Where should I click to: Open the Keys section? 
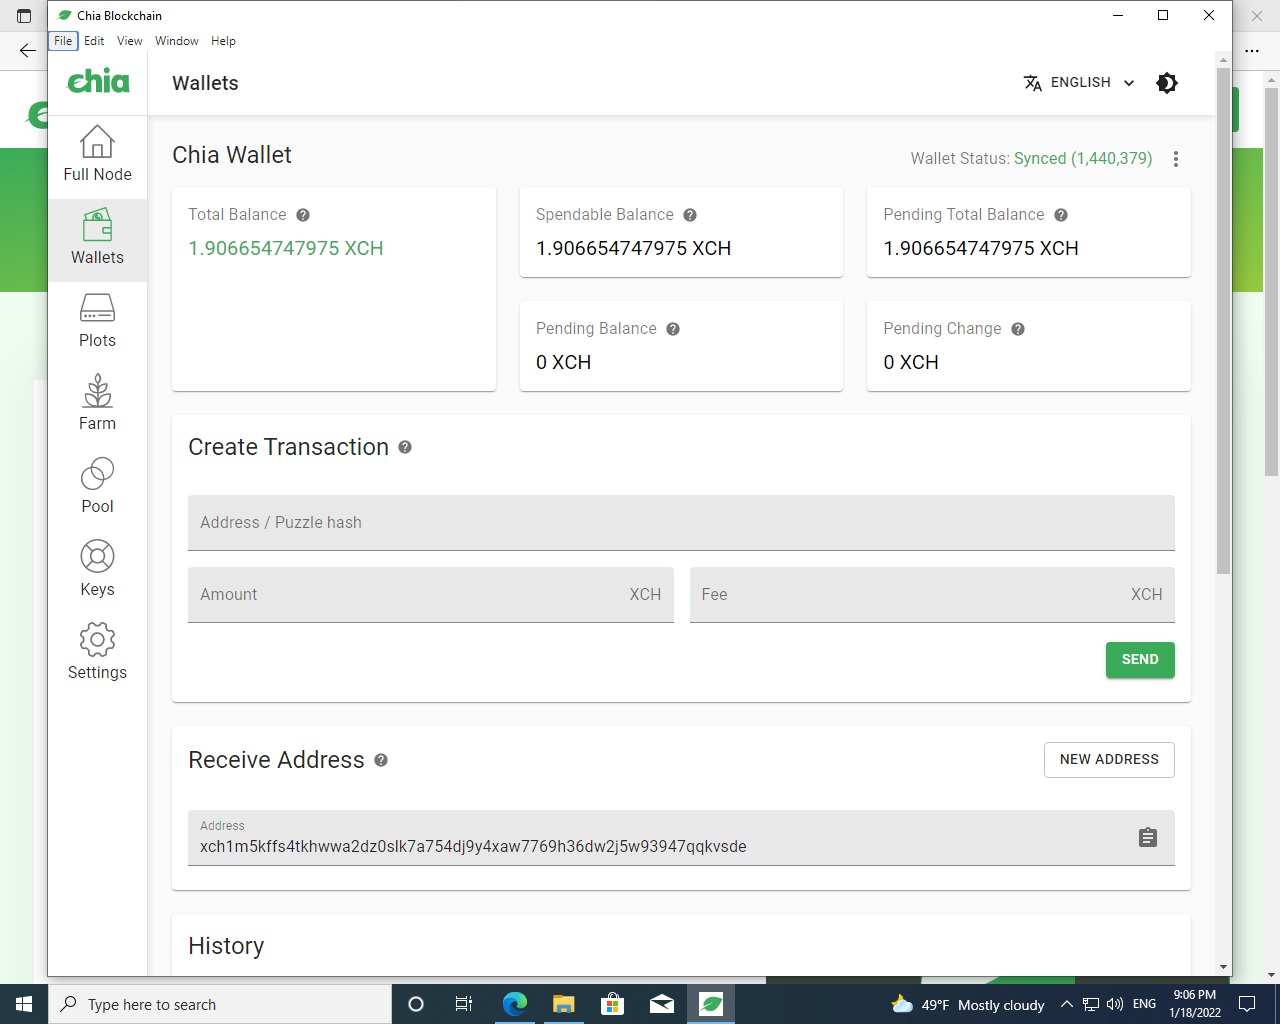point(97,571)
